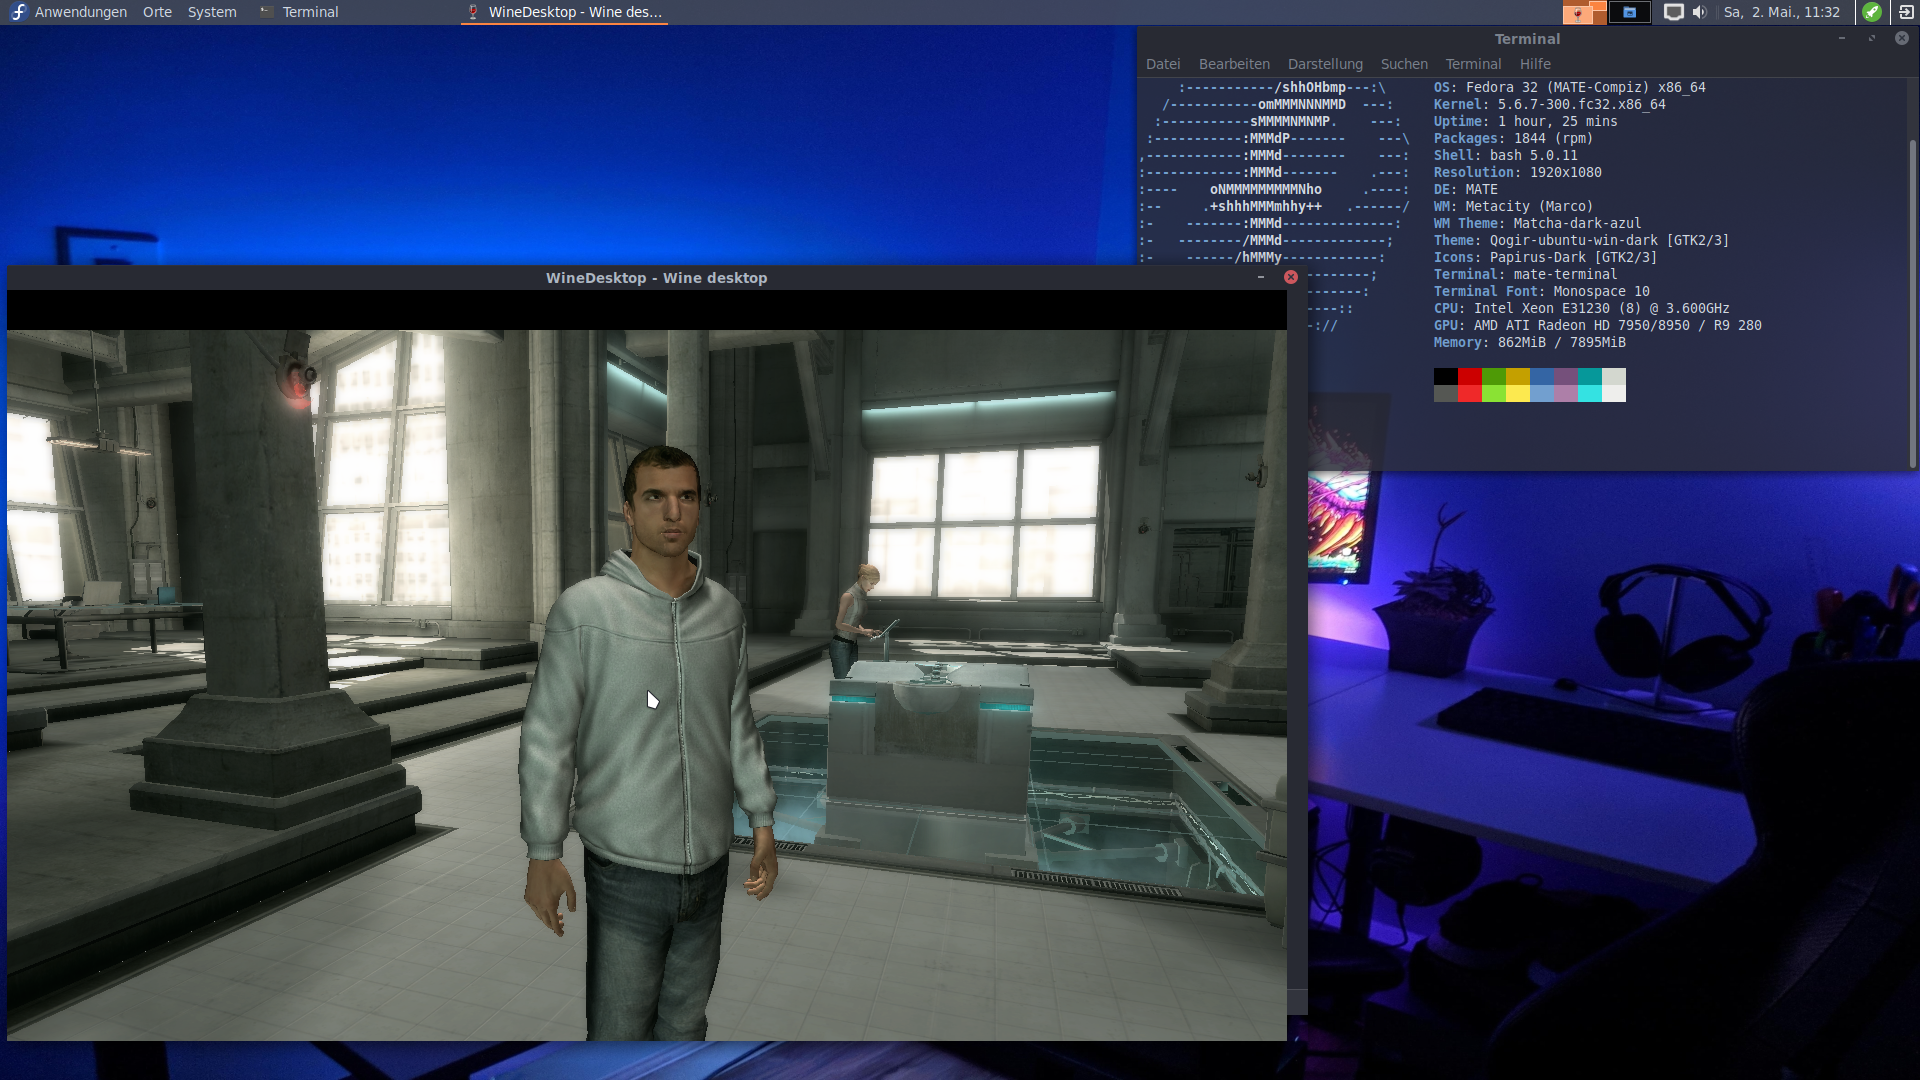The height and width of the screenshot is (1080, 1920).
Task: Open the Anwendungen menu
Action: point(80,12)
